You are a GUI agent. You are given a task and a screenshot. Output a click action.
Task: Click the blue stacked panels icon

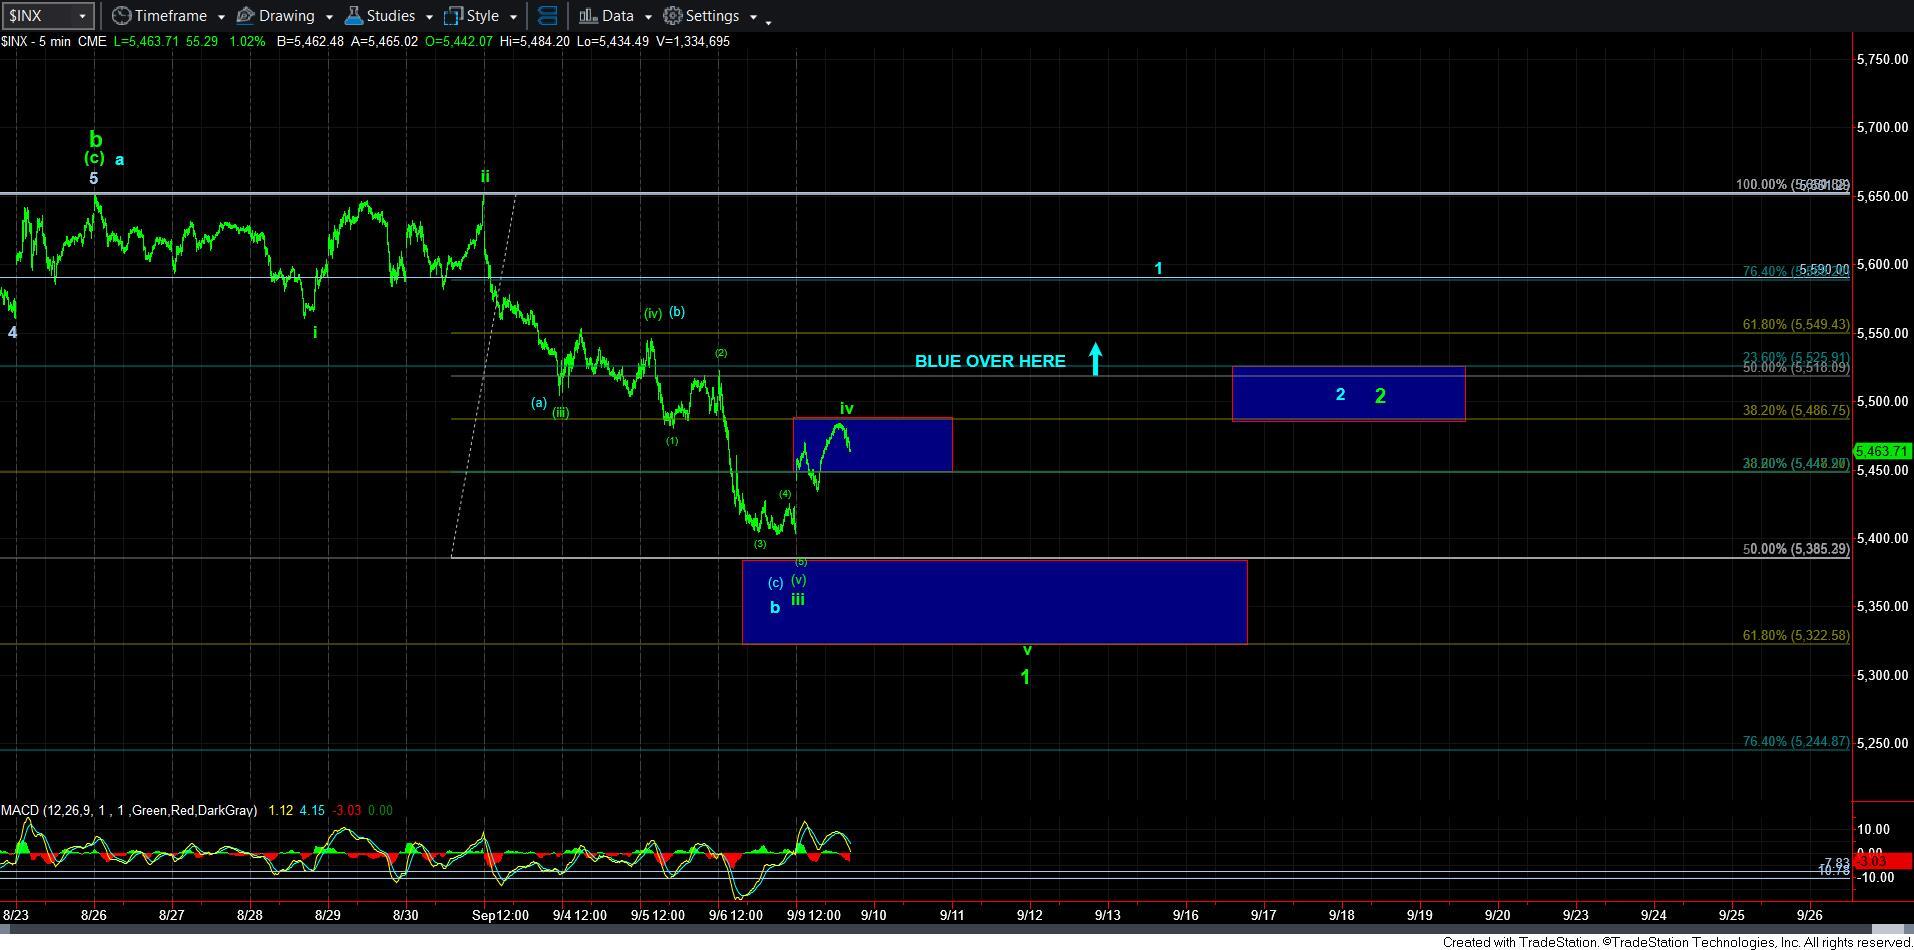(x=547, y=16)
